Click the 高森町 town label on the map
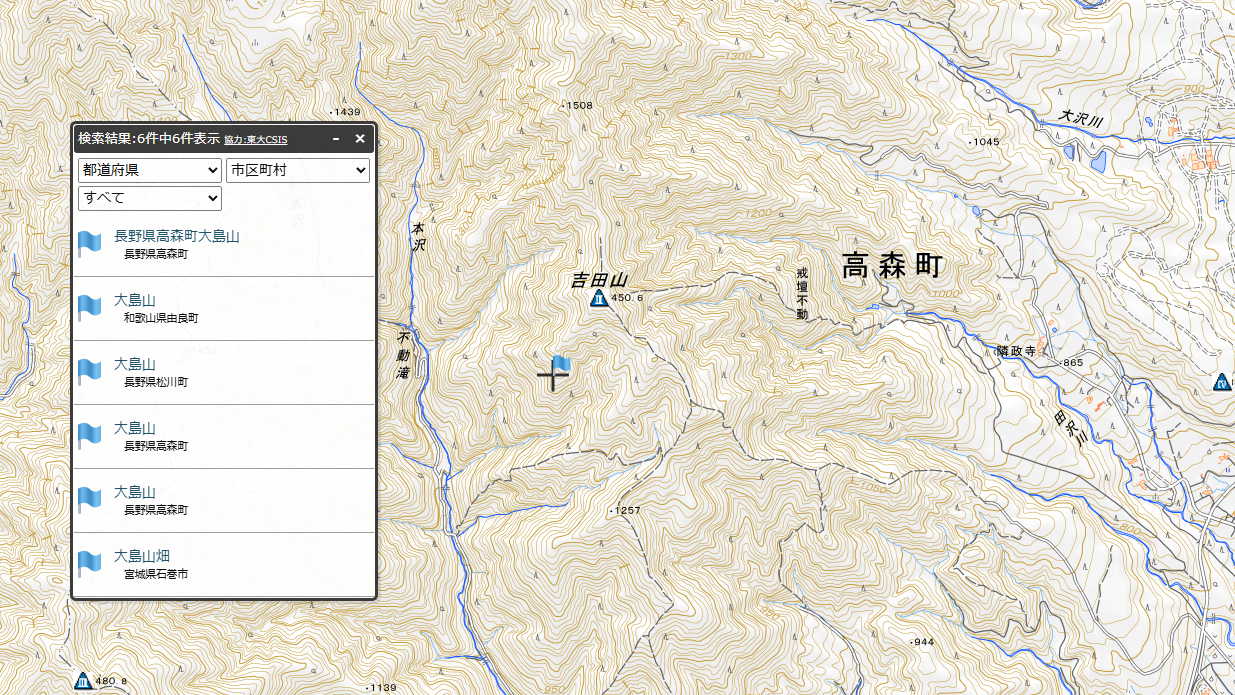The image size is (1235, 695). coord(892,266)
